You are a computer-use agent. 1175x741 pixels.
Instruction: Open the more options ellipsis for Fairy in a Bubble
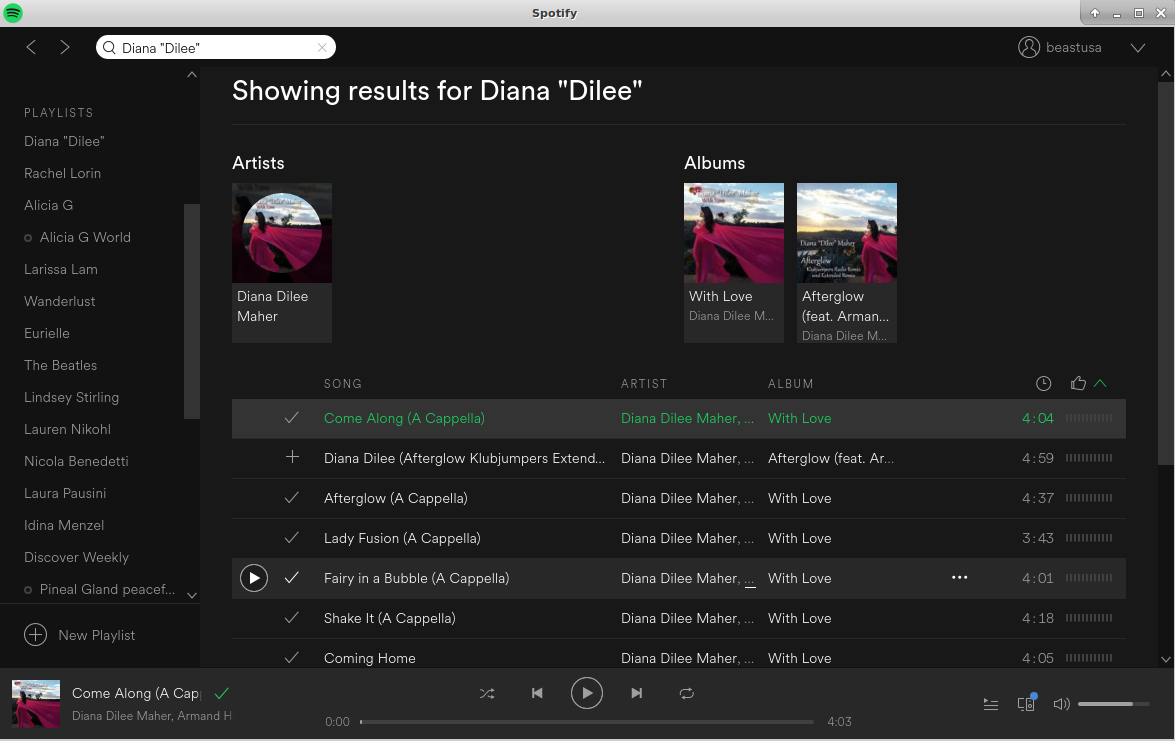pyautogui.click(x=959, y=578)
